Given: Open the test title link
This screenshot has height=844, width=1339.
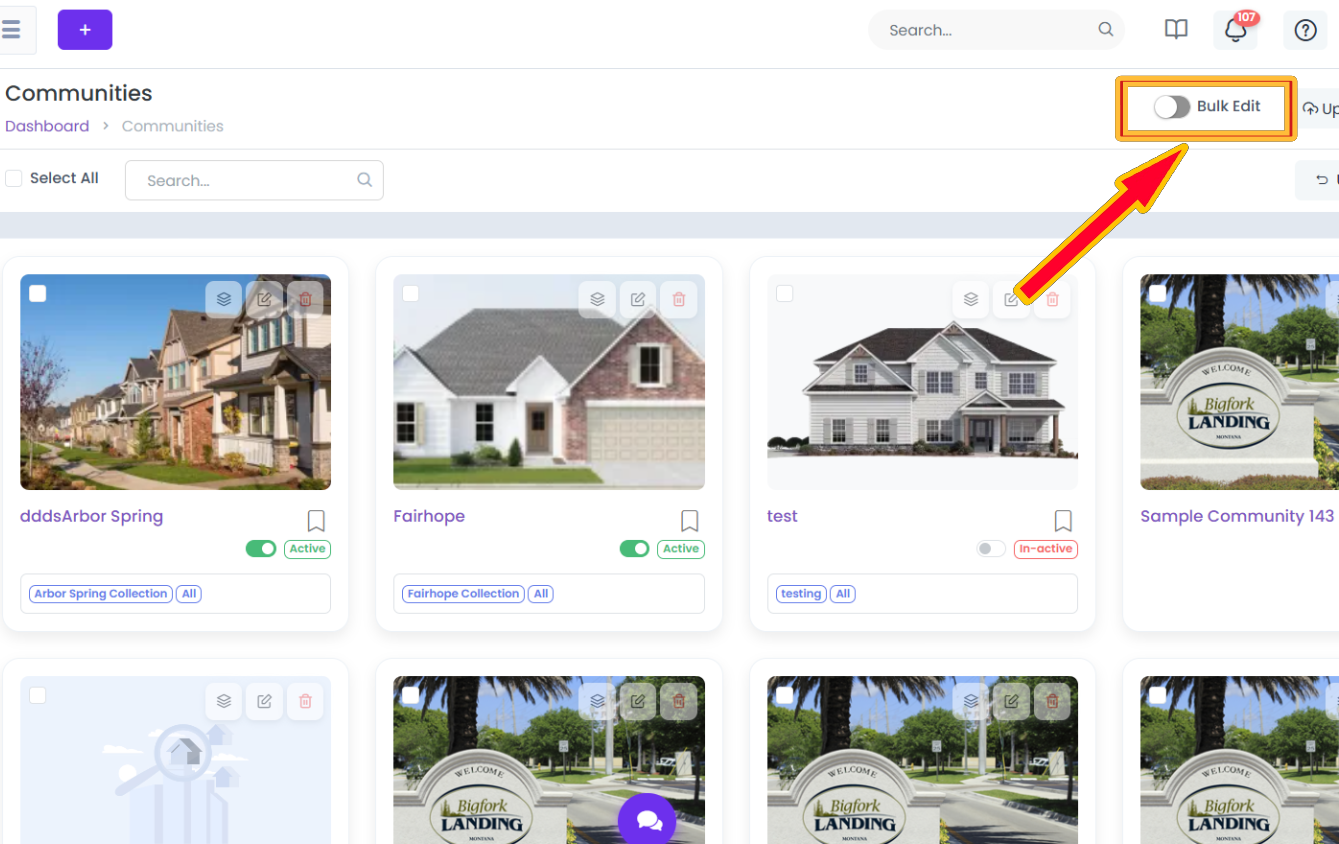Looking at the screenshot, I should [x=782, y=516].
